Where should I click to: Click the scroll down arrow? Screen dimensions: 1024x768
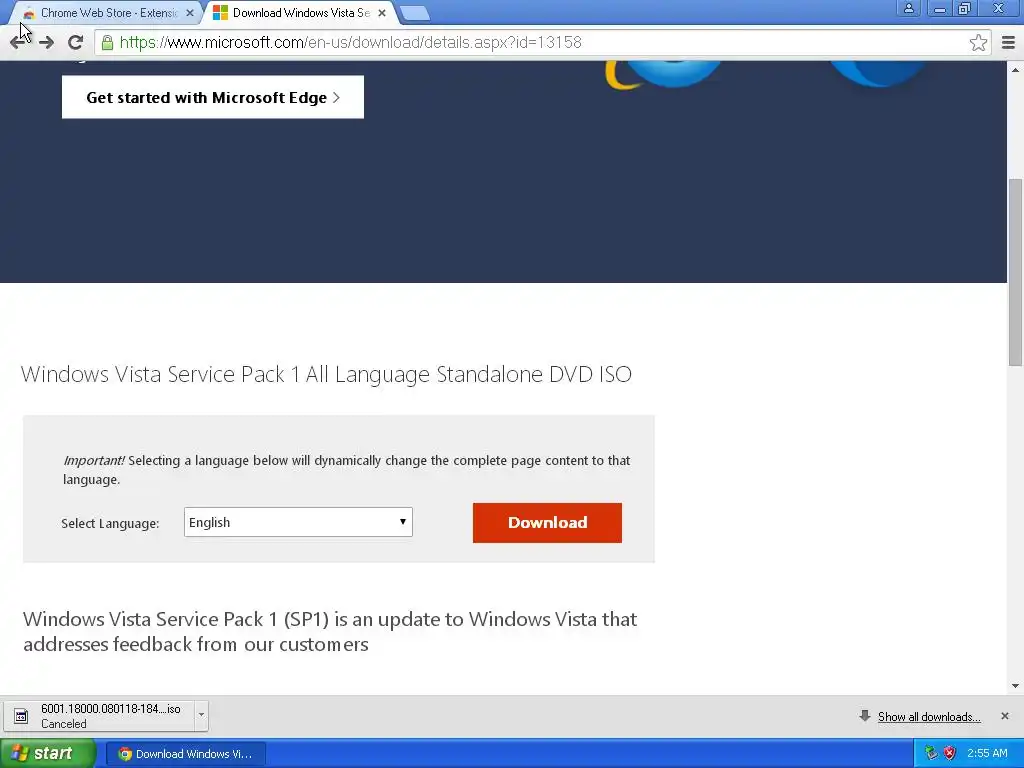[x=1015, y=686]
